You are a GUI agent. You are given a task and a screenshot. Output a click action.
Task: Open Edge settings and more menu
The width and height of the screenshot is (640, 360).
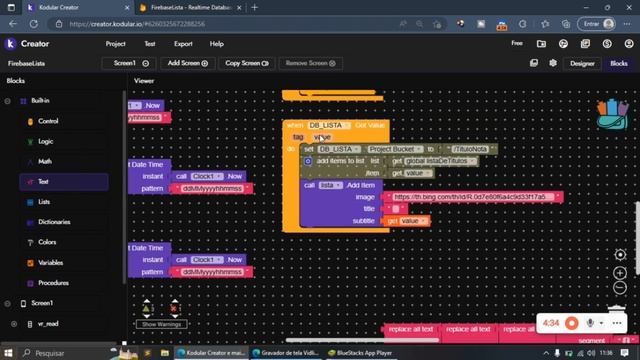pos(627,24)
